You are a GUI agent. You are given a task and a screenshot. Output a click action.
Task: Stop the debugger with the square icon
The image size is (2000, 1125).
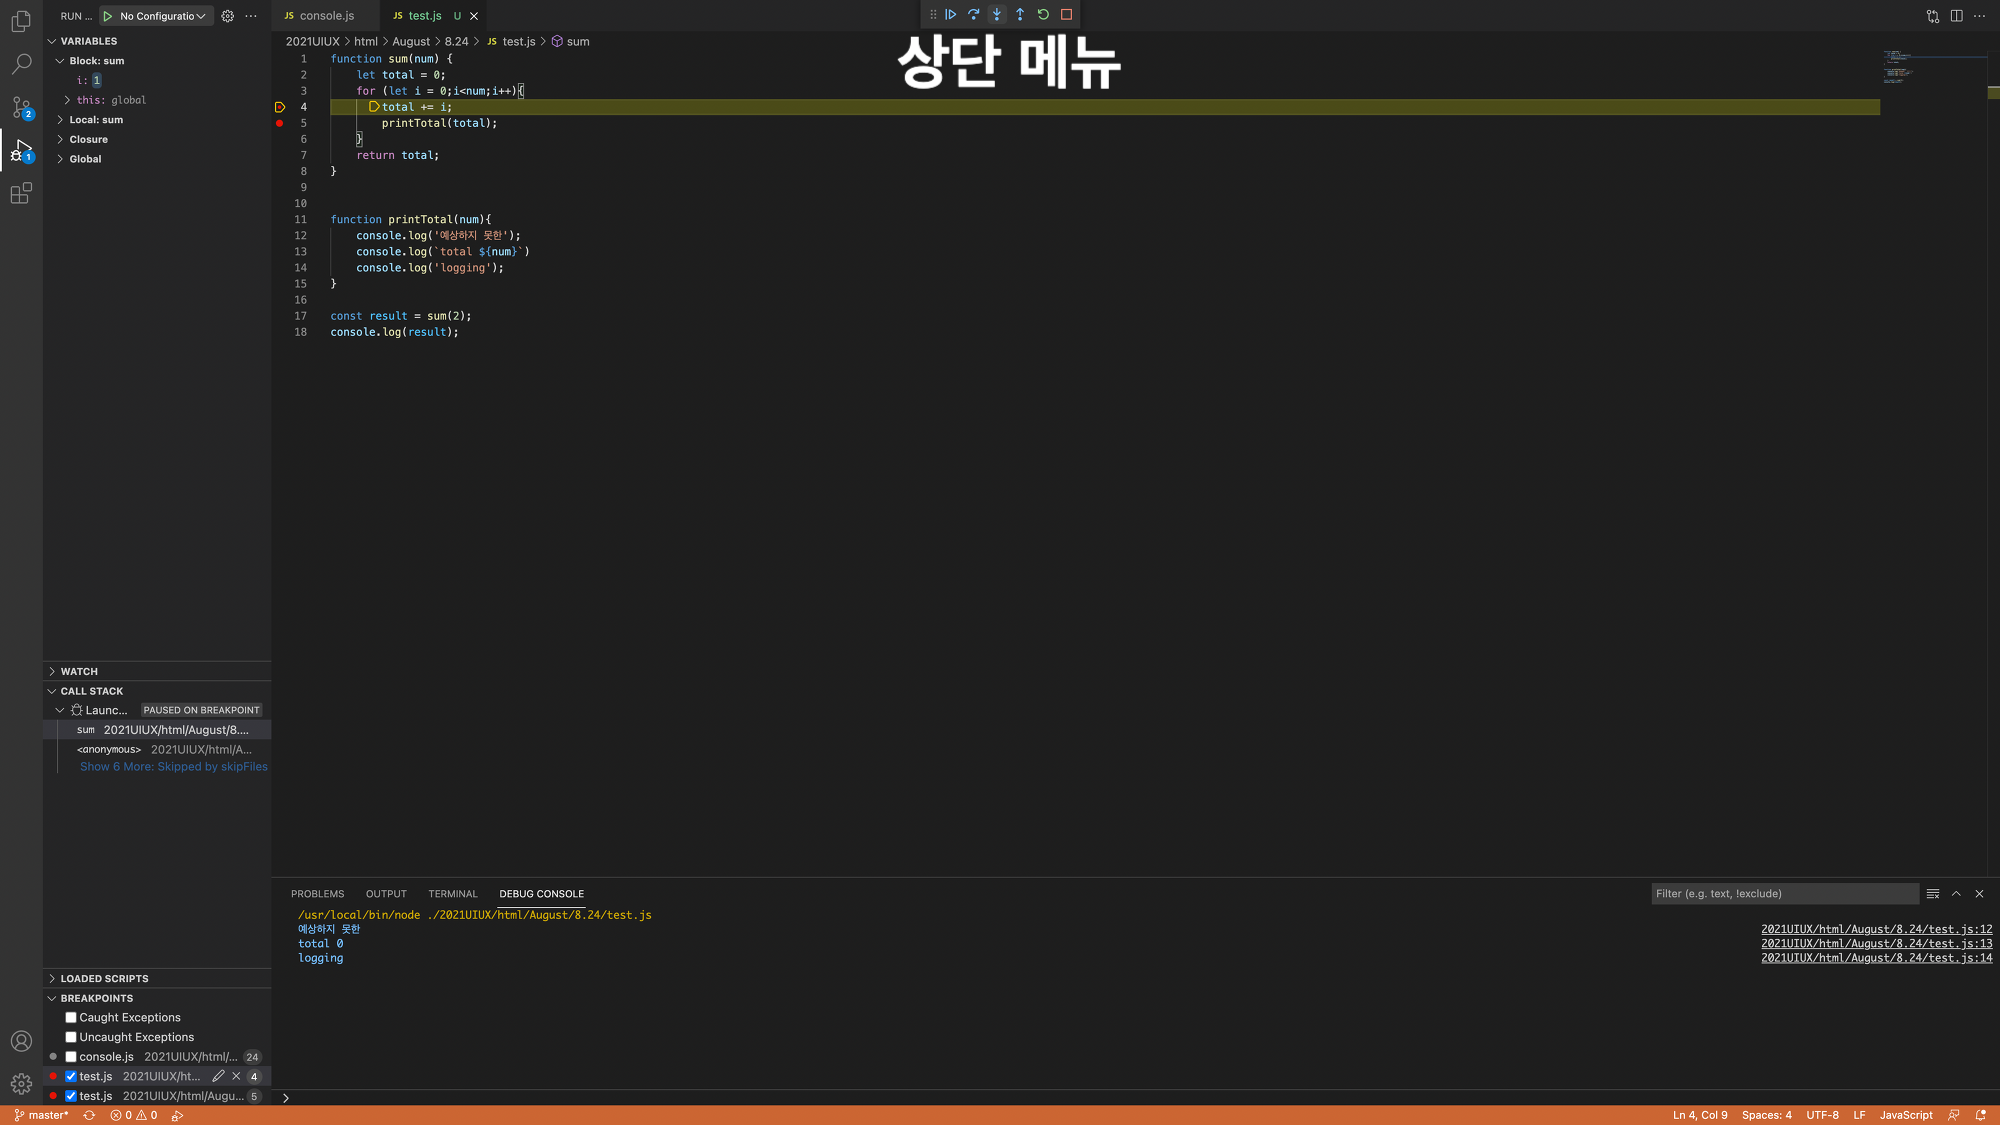click(1066, 15)
